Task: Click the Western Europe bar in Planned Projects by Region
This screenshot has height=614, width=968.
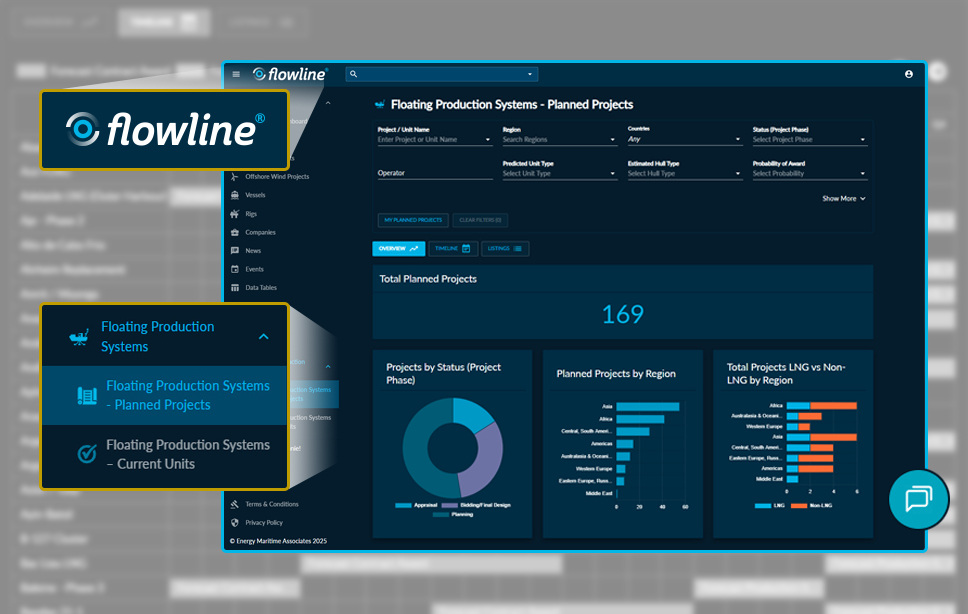Action: coord(621,469)
